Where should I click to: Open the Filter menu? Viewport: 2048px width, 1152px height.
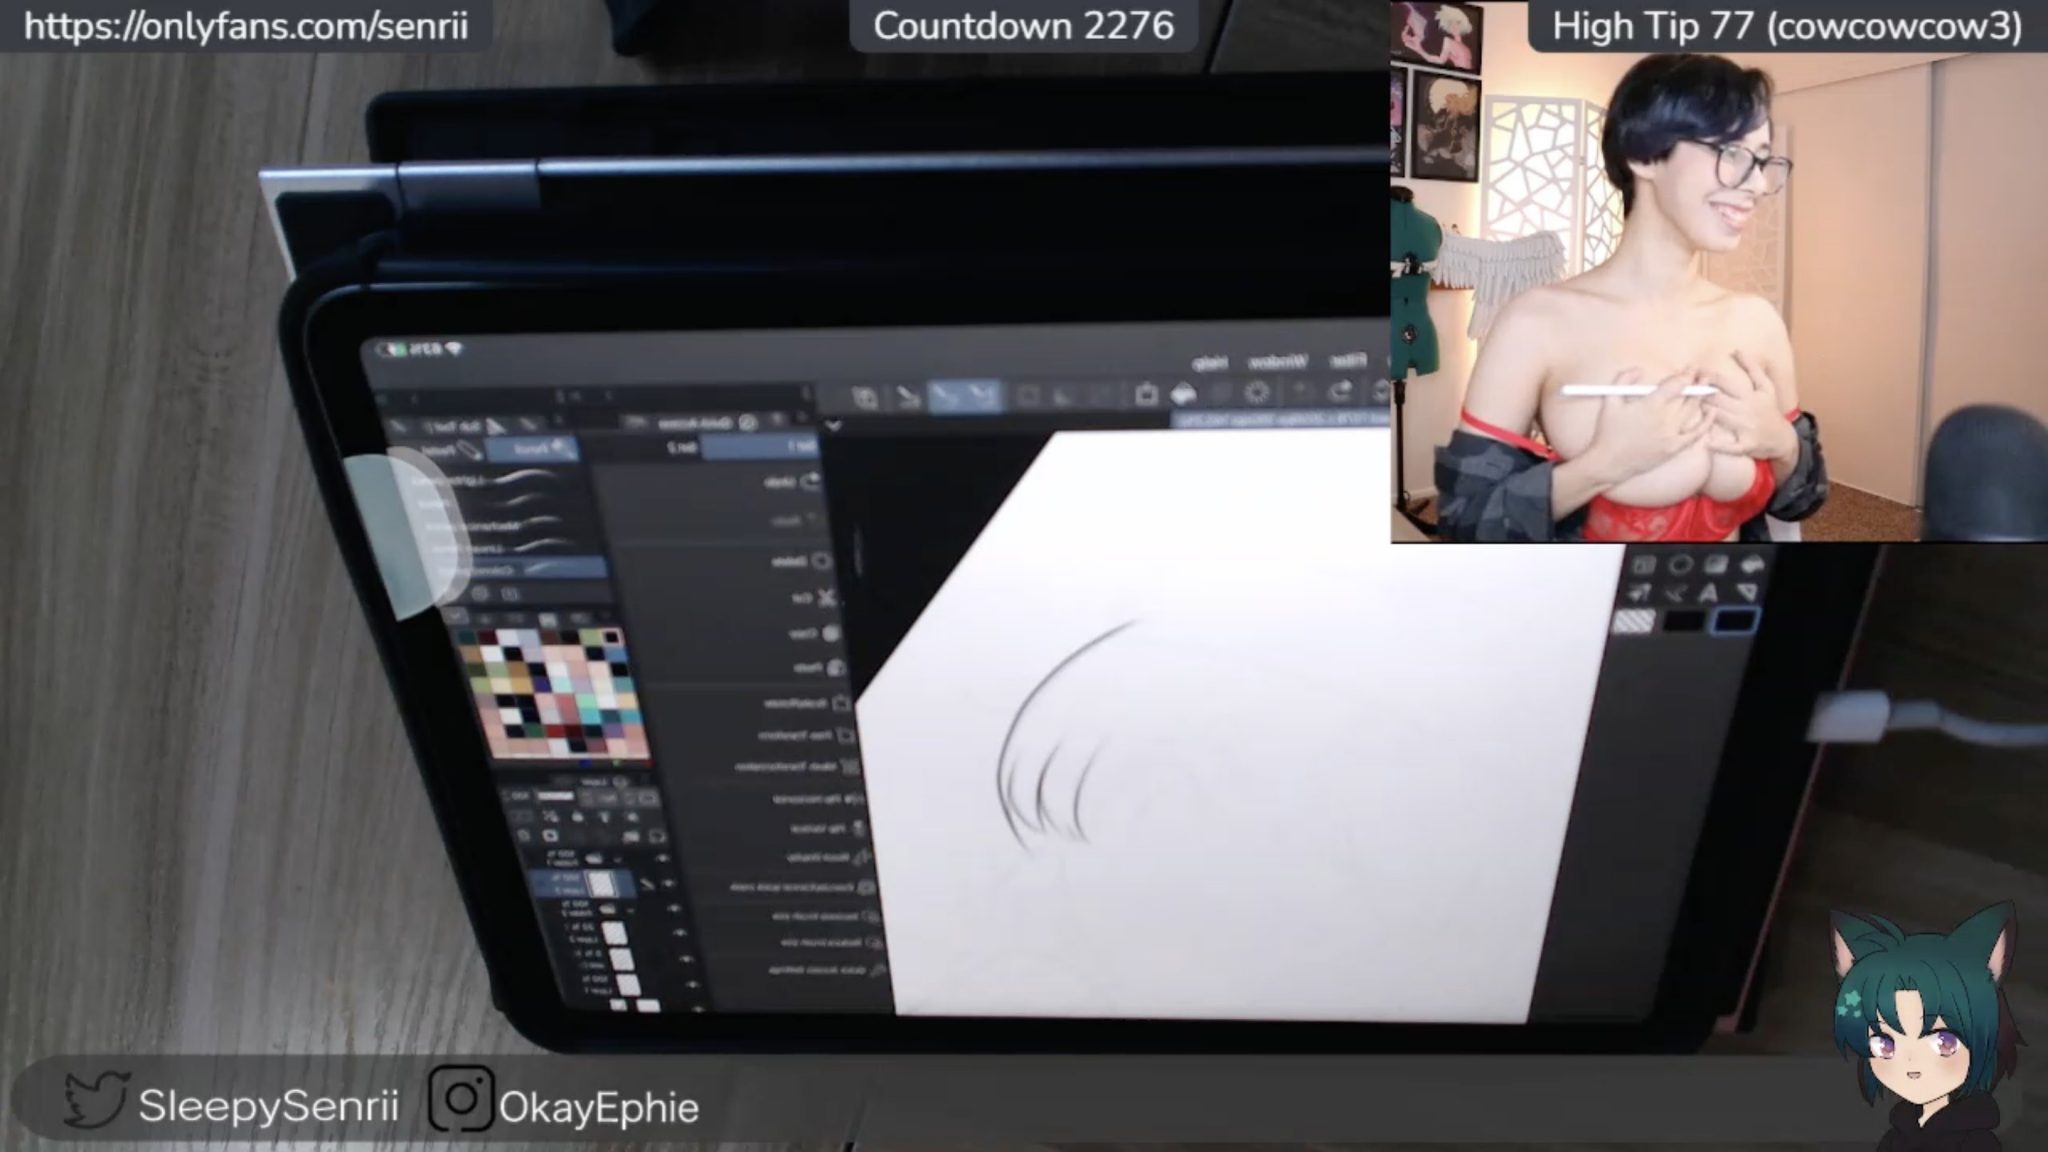point(1347,361)
